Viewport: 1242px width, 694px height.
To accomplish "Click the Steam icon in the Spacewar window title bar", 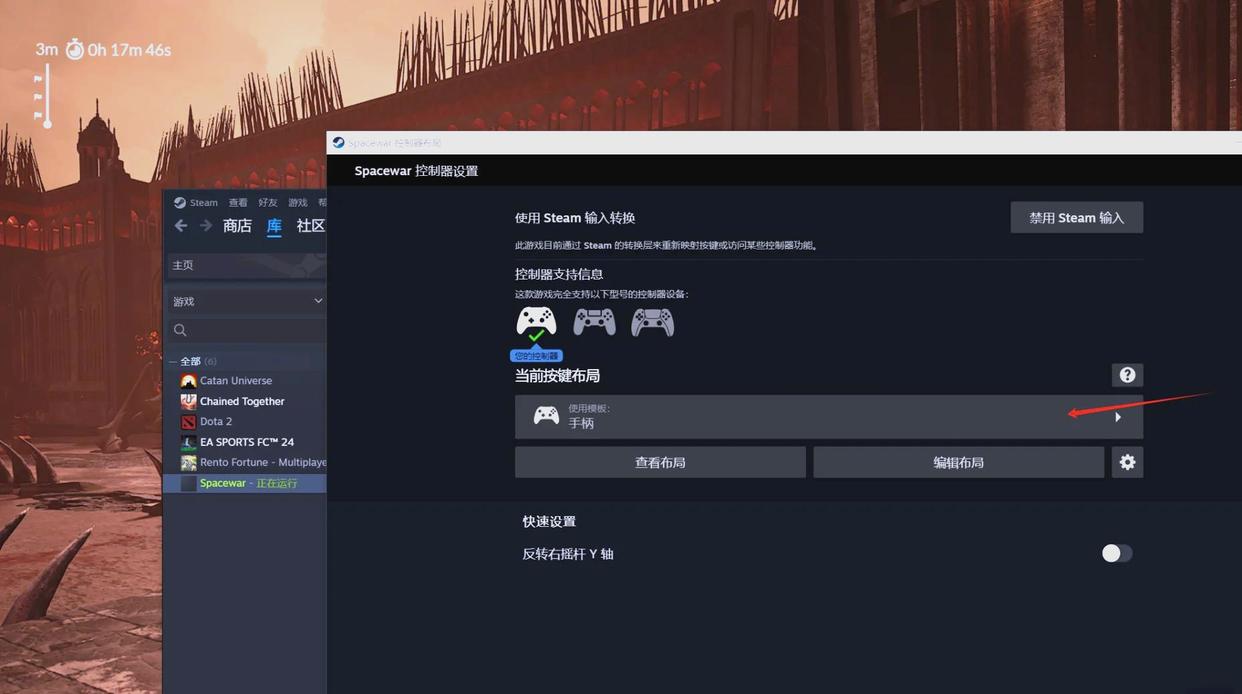I will (338, 143).
